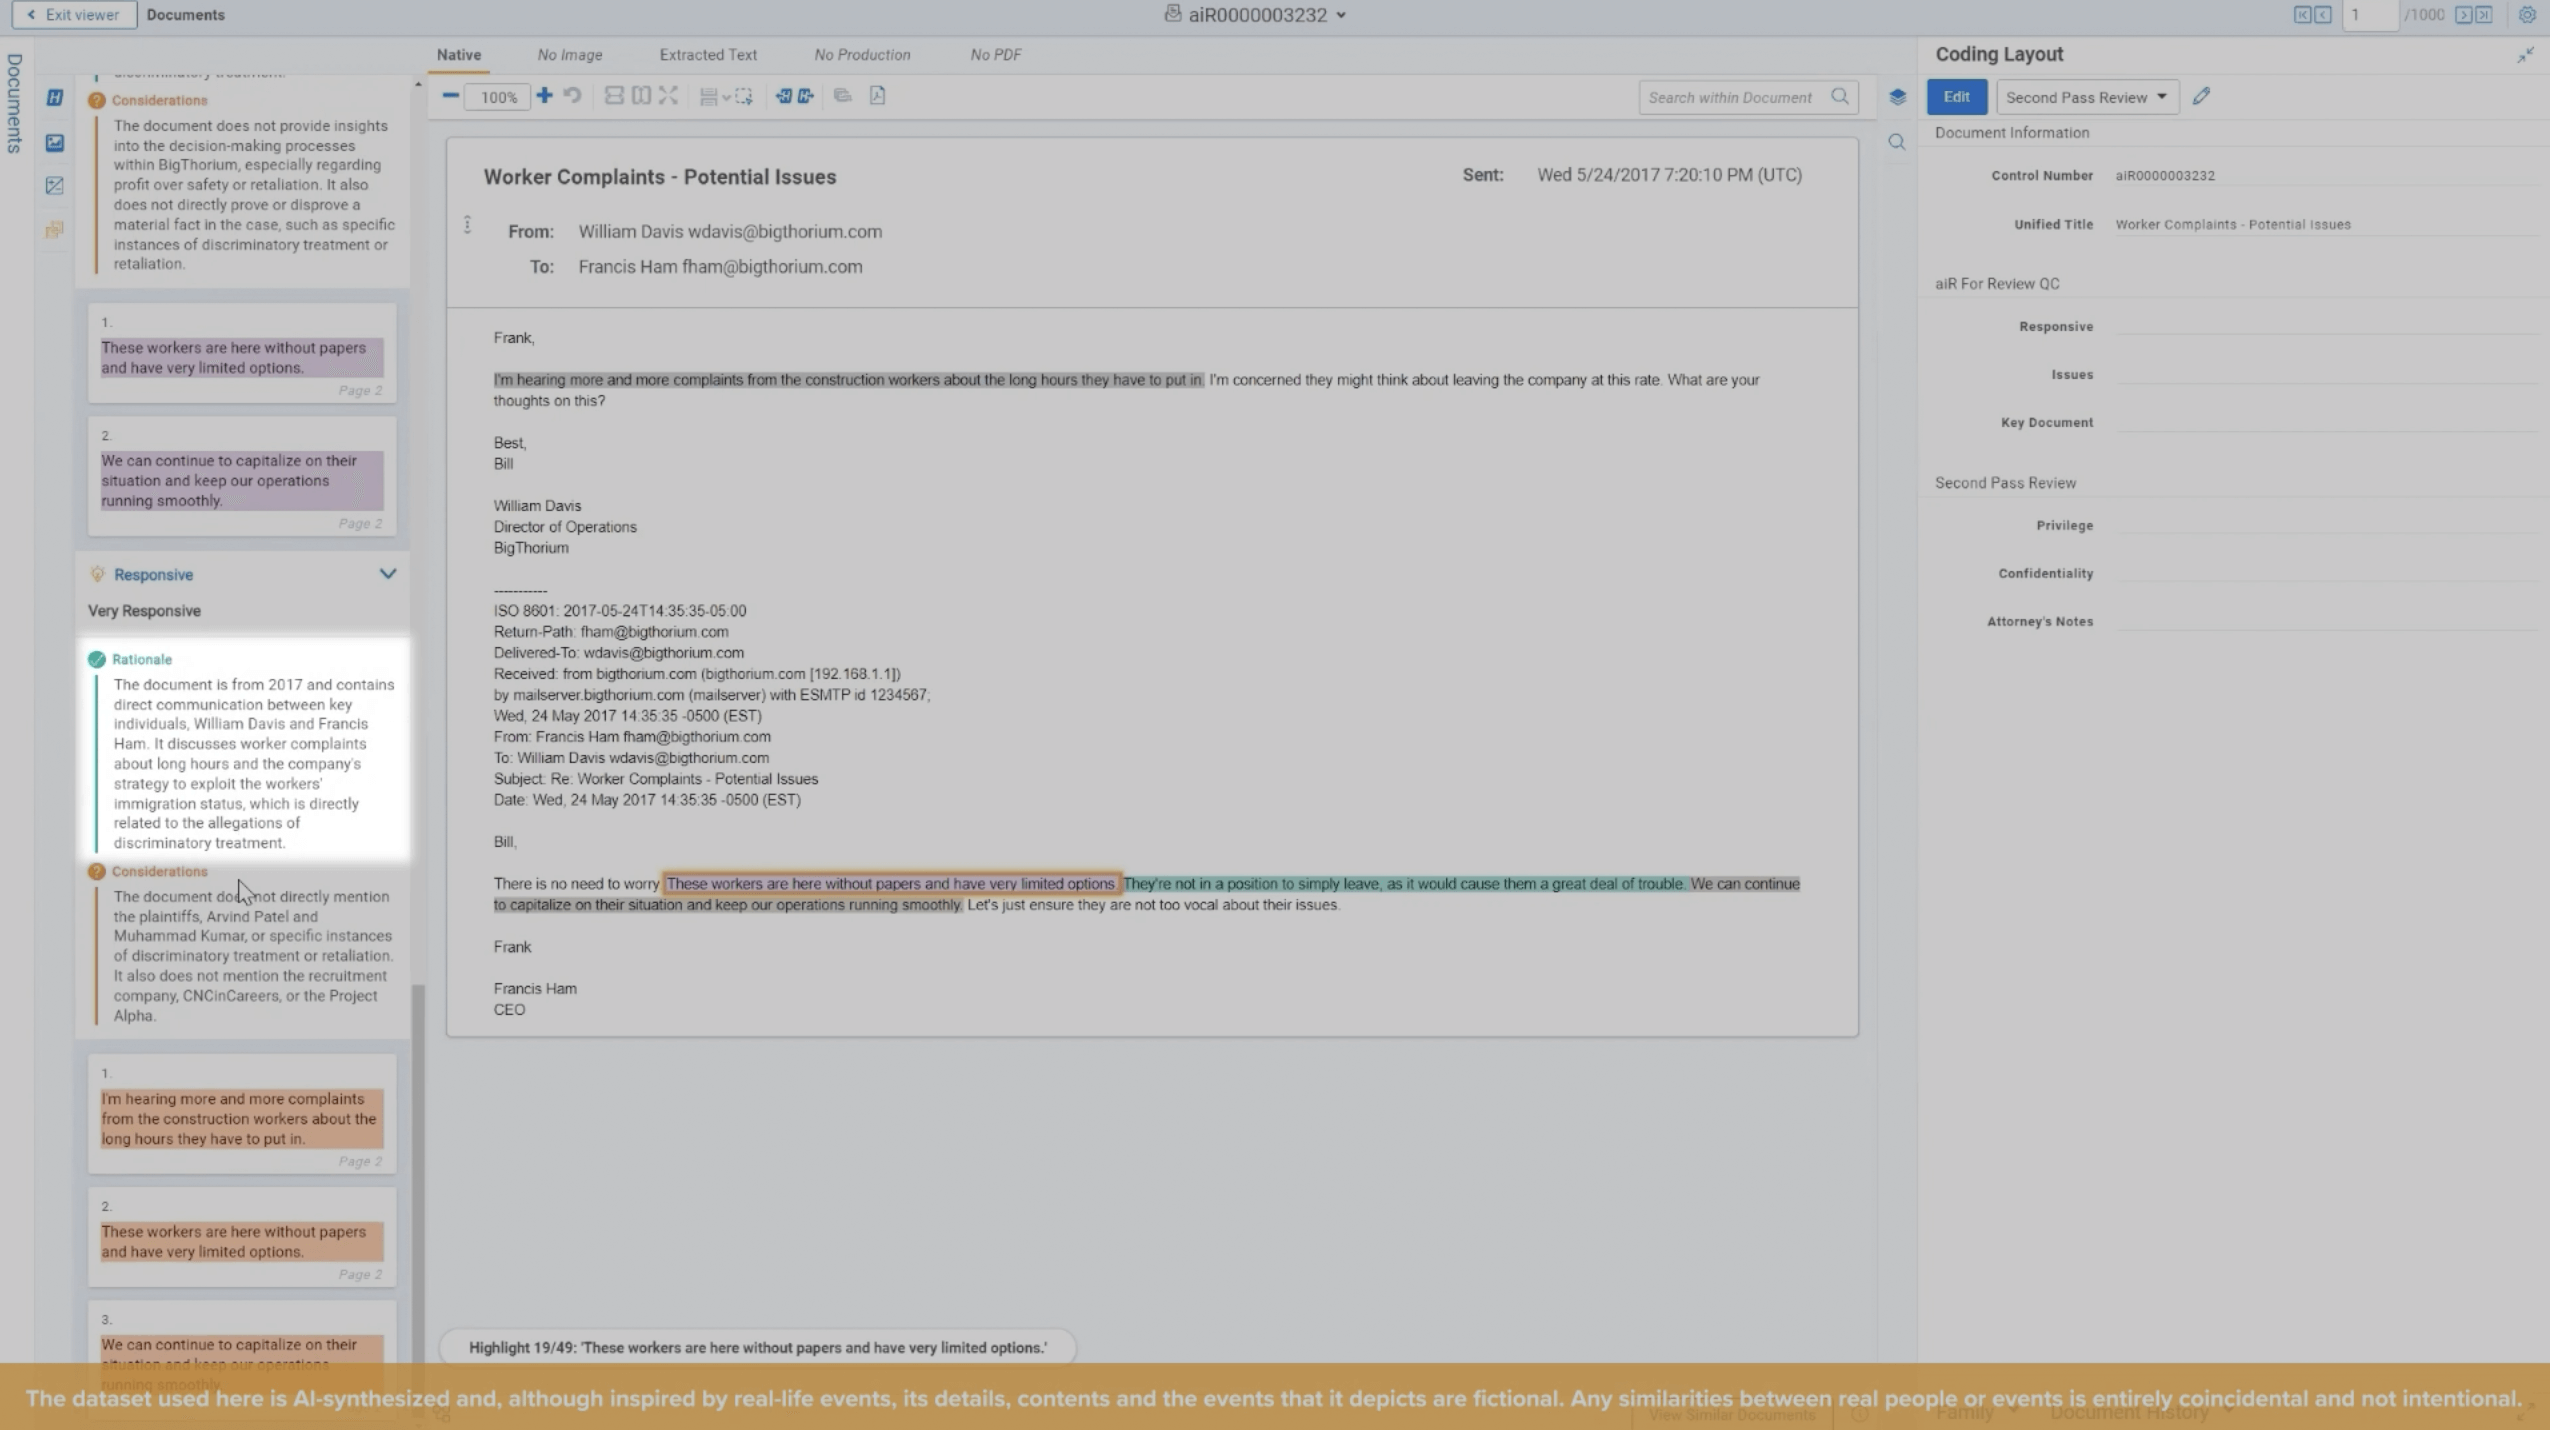
Task: Click the zoom in plus icon
Action: (x=544, y=96)
